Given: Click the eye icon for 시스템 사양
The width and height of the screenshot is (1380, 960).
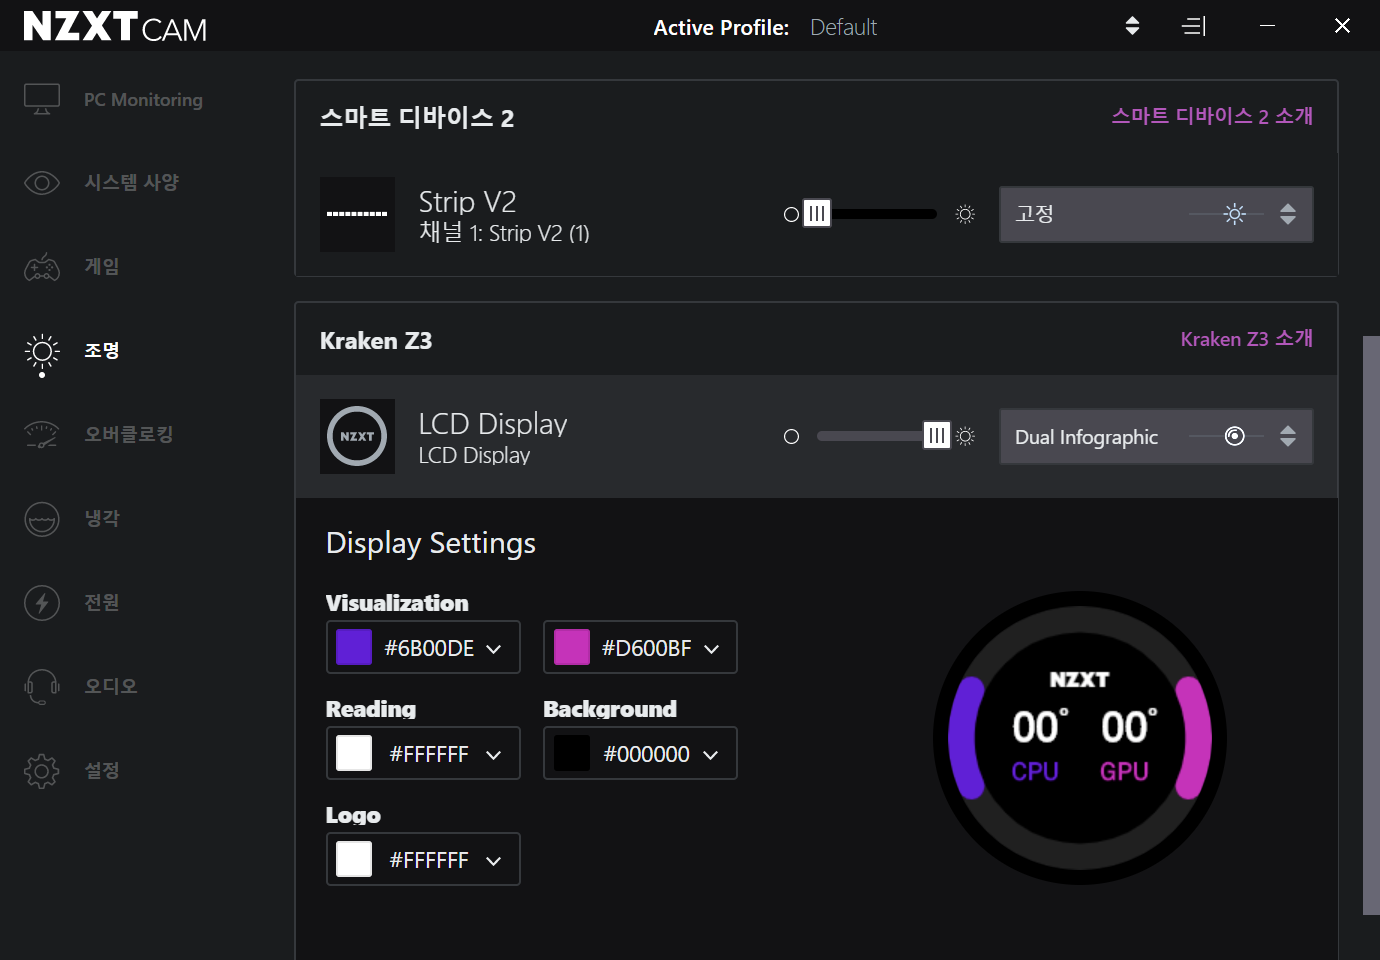Looking at the screenshot, I should click(42, 183).
